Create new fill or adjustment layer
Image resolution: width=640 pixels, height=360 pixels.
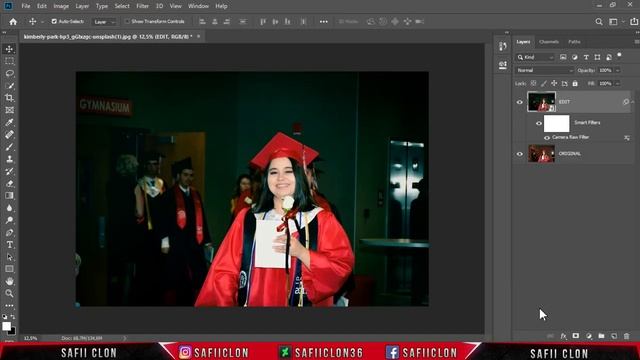589,336
